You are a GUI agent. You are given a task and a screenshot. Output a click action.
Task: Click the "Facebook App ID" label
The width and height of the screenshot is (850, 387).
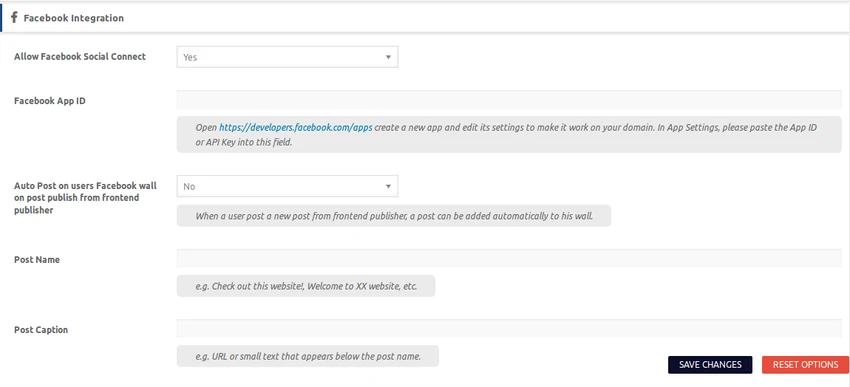(x=49, y=101)
